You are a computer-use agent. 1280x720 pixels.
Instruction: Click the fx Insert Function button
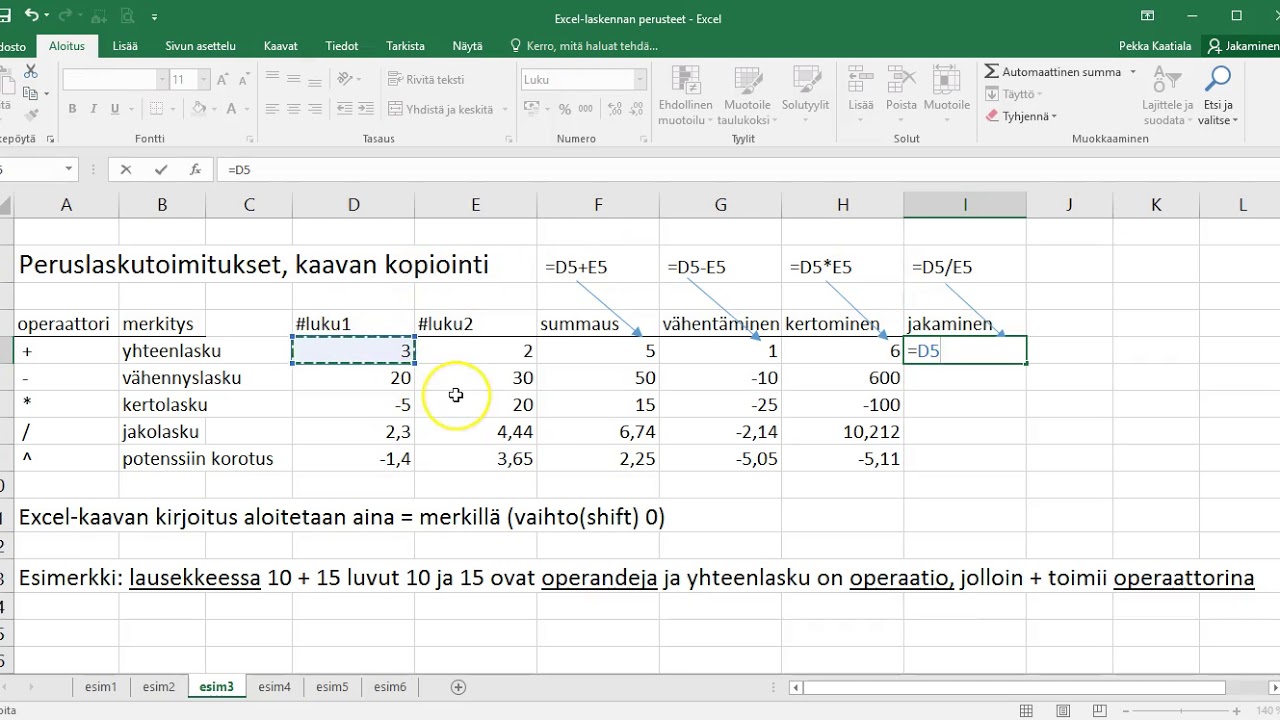pos(195,170)
